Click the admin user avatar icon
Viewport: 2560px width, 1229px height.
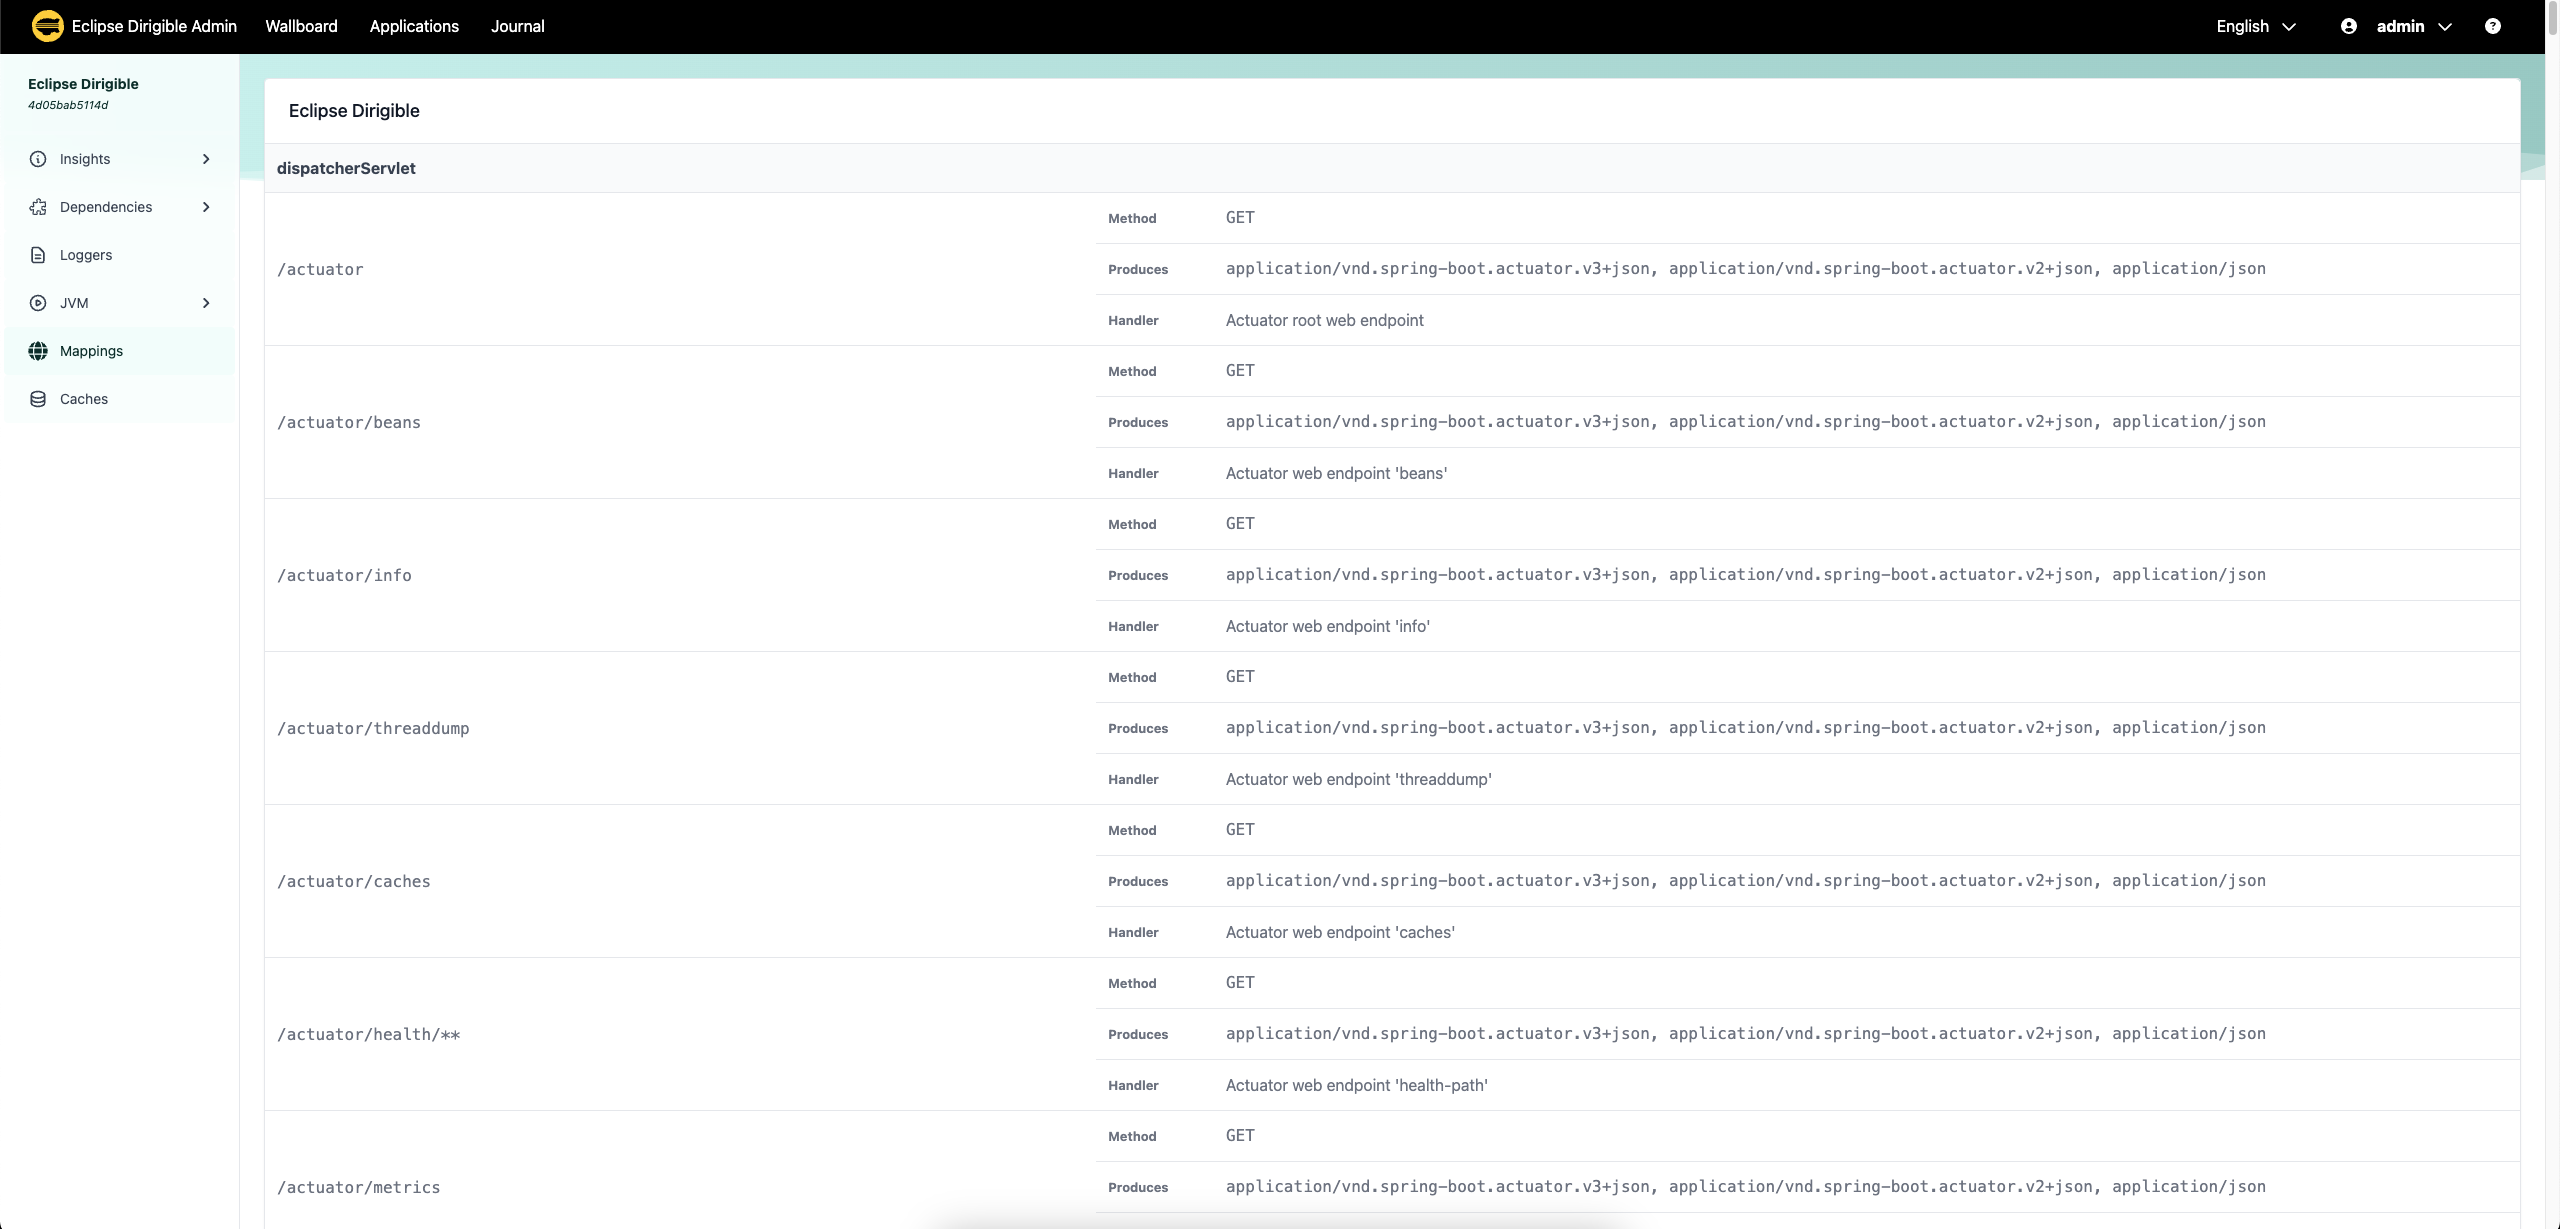click(x=2349, y=26)
